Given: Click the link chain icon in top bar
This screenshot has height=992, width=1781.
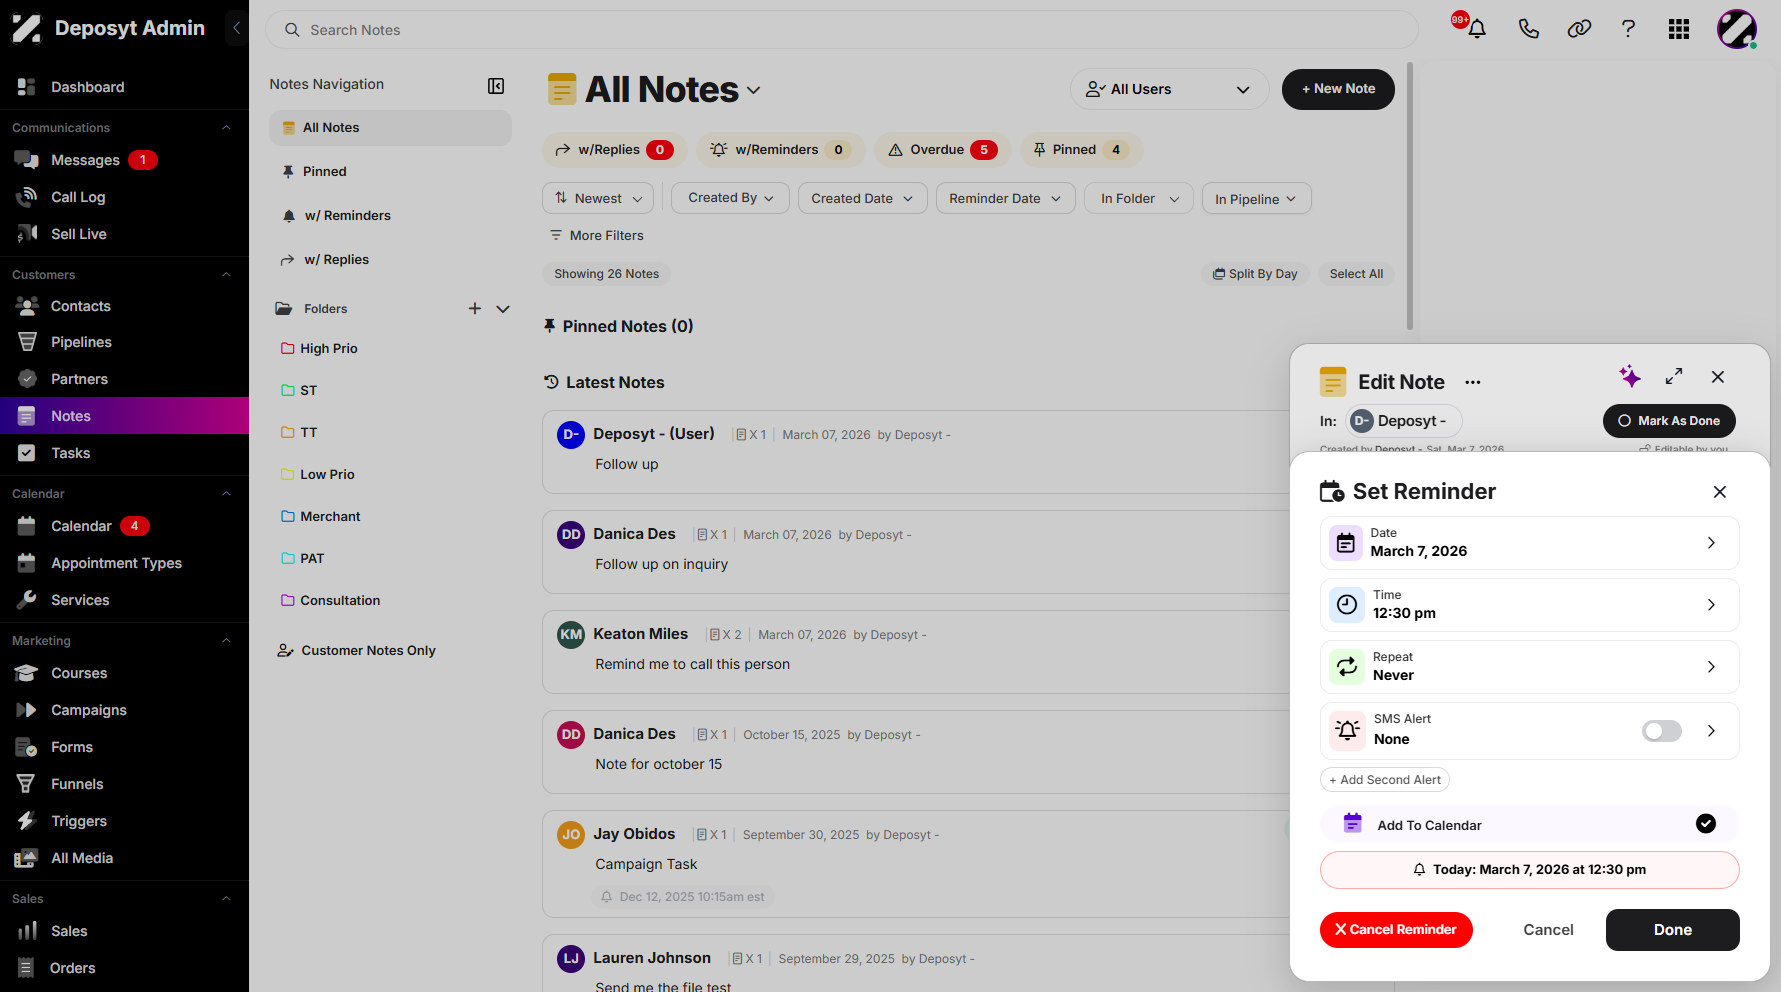Looking at the screenshot, I should click(1579, 29).
